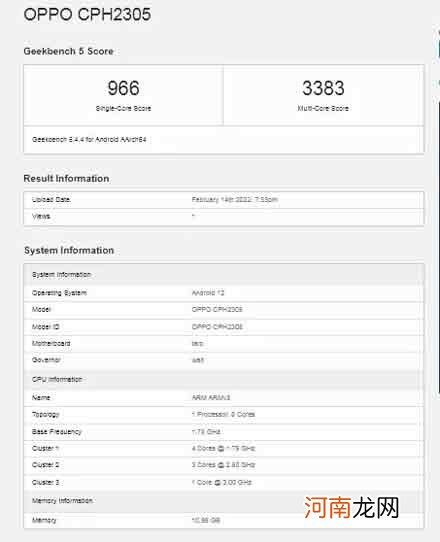Click the Cluster 2 row label

pyautogui.click(x=45, y=465)
